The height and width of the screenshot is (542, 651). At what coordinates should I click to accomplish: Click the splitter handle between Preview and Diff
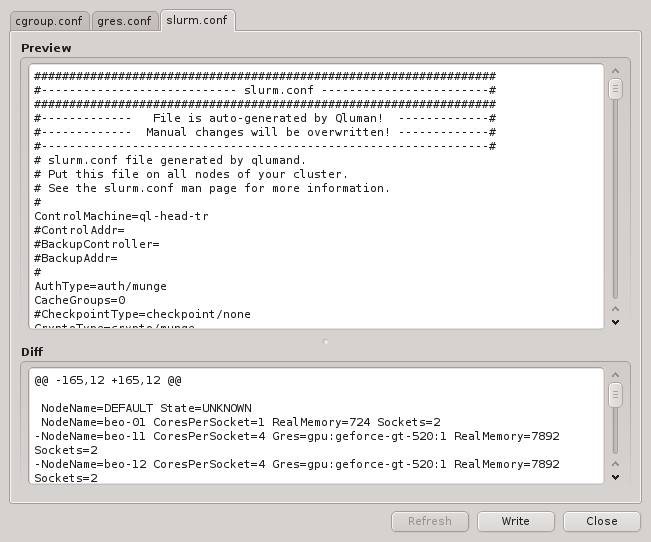[326, 342]
